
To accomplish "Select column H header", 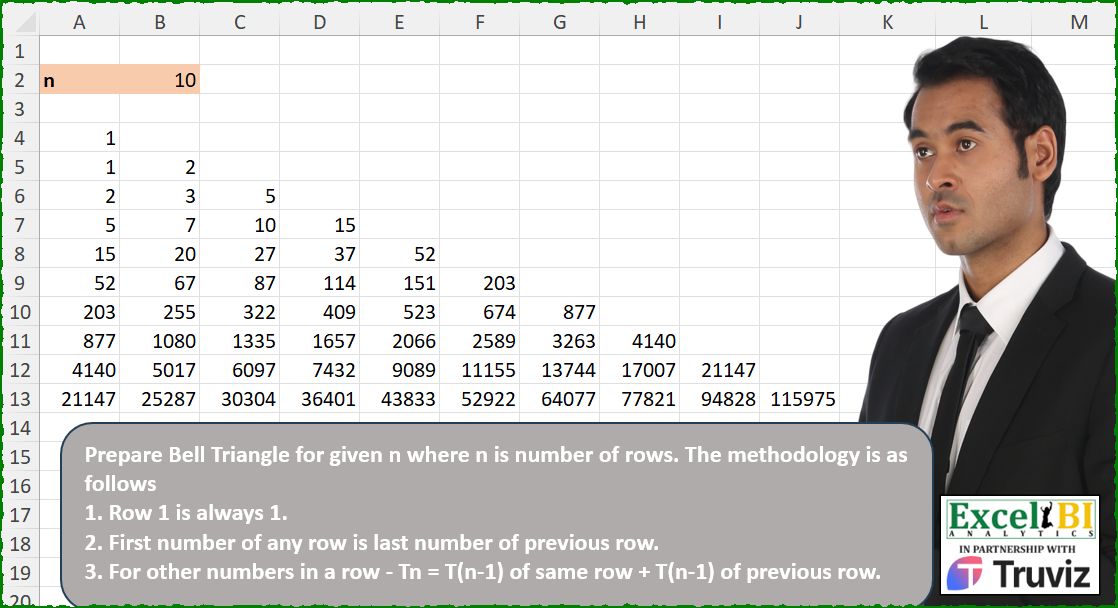I will tap(640, 22).
